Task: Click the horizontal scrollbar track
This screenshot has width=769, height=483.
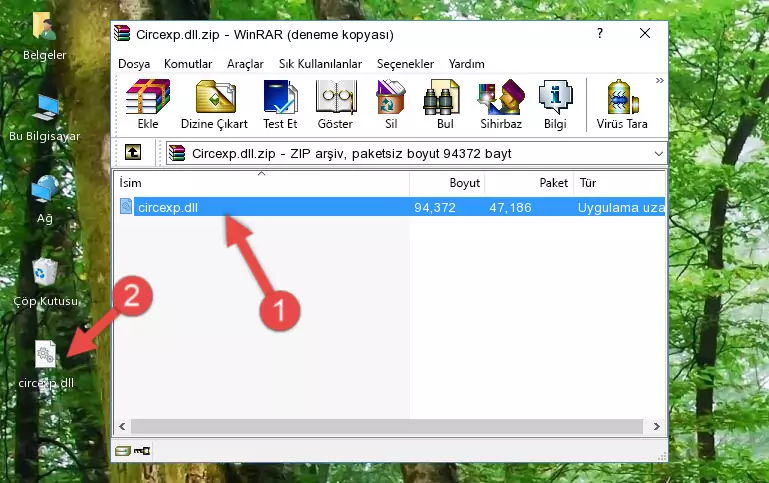Action: [386, 426]
